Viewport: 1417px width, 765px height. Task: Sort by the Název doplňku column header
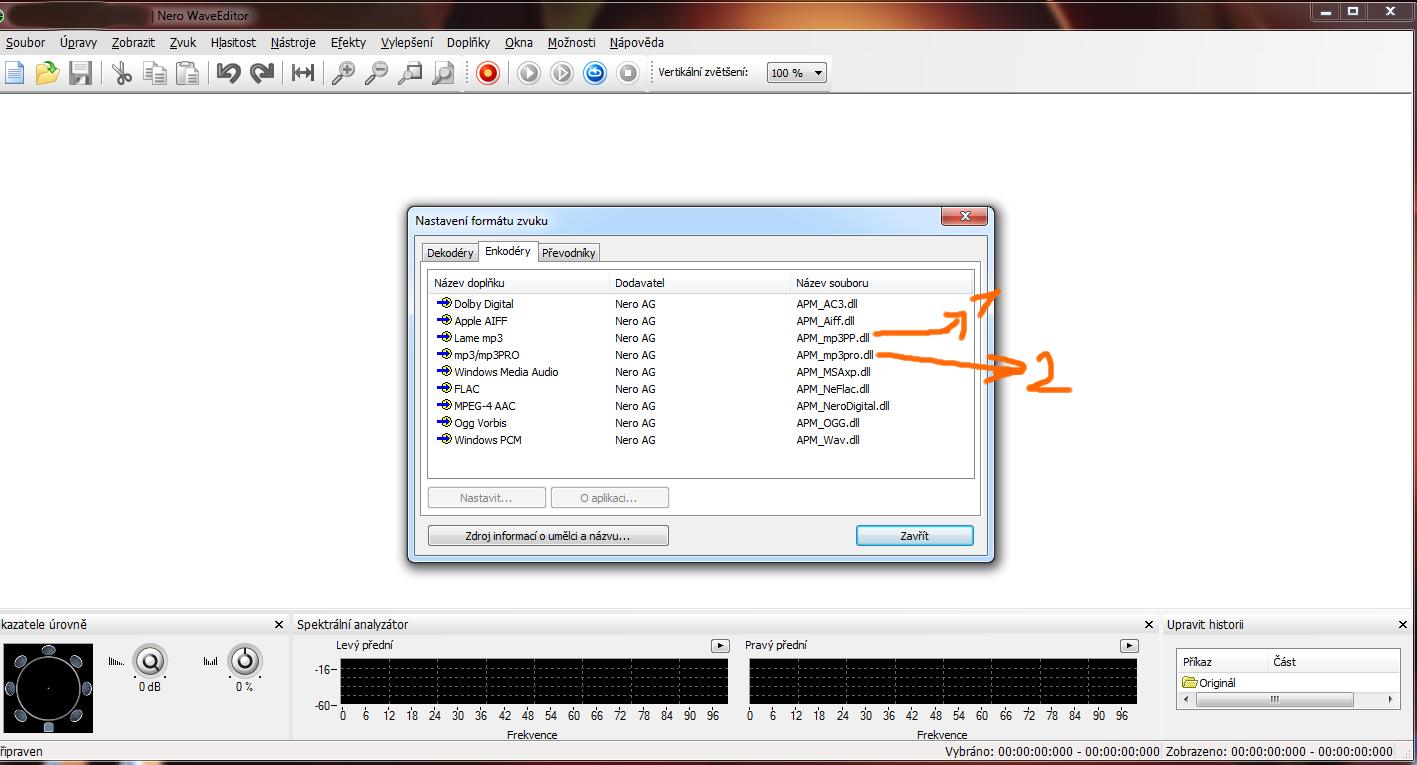(518, 283)
